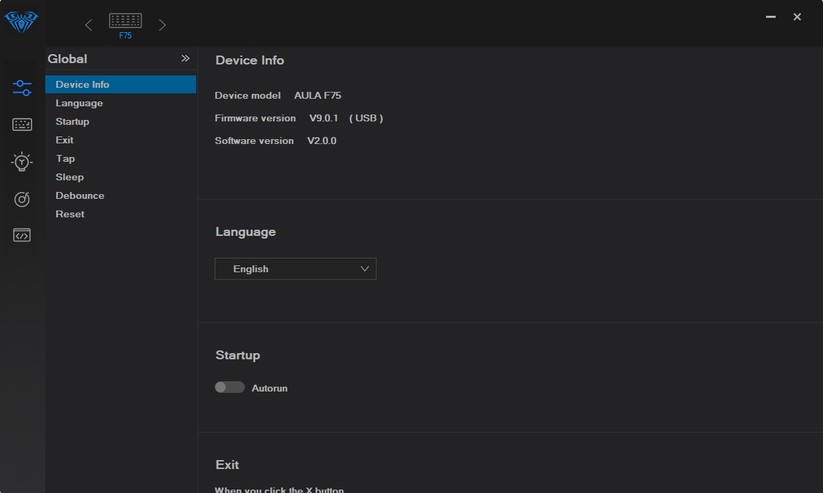Open the global settings sliders icon
The height and width of the screenshot is (493, 823).
coord(22,88)
